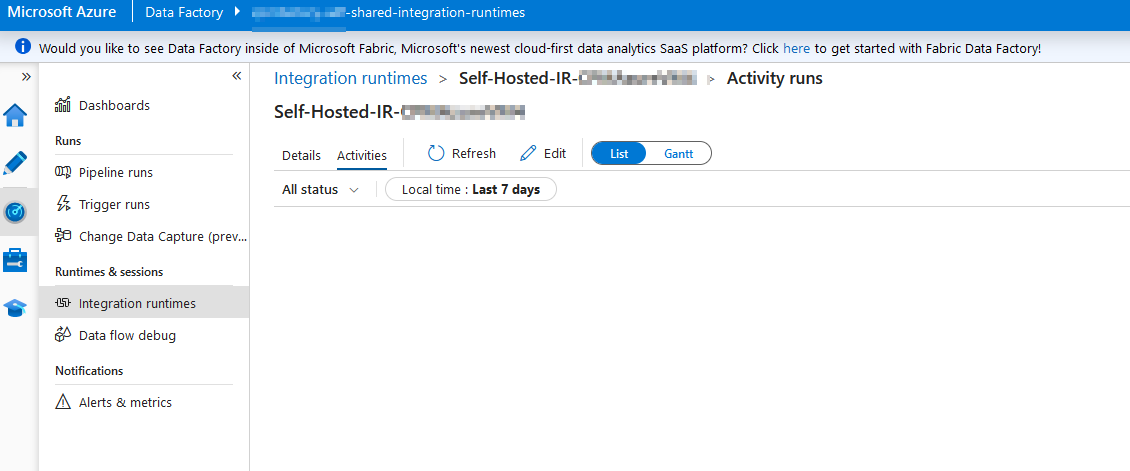
Task: Click the Dashboards chart icon
Action: tap(63, 105)
